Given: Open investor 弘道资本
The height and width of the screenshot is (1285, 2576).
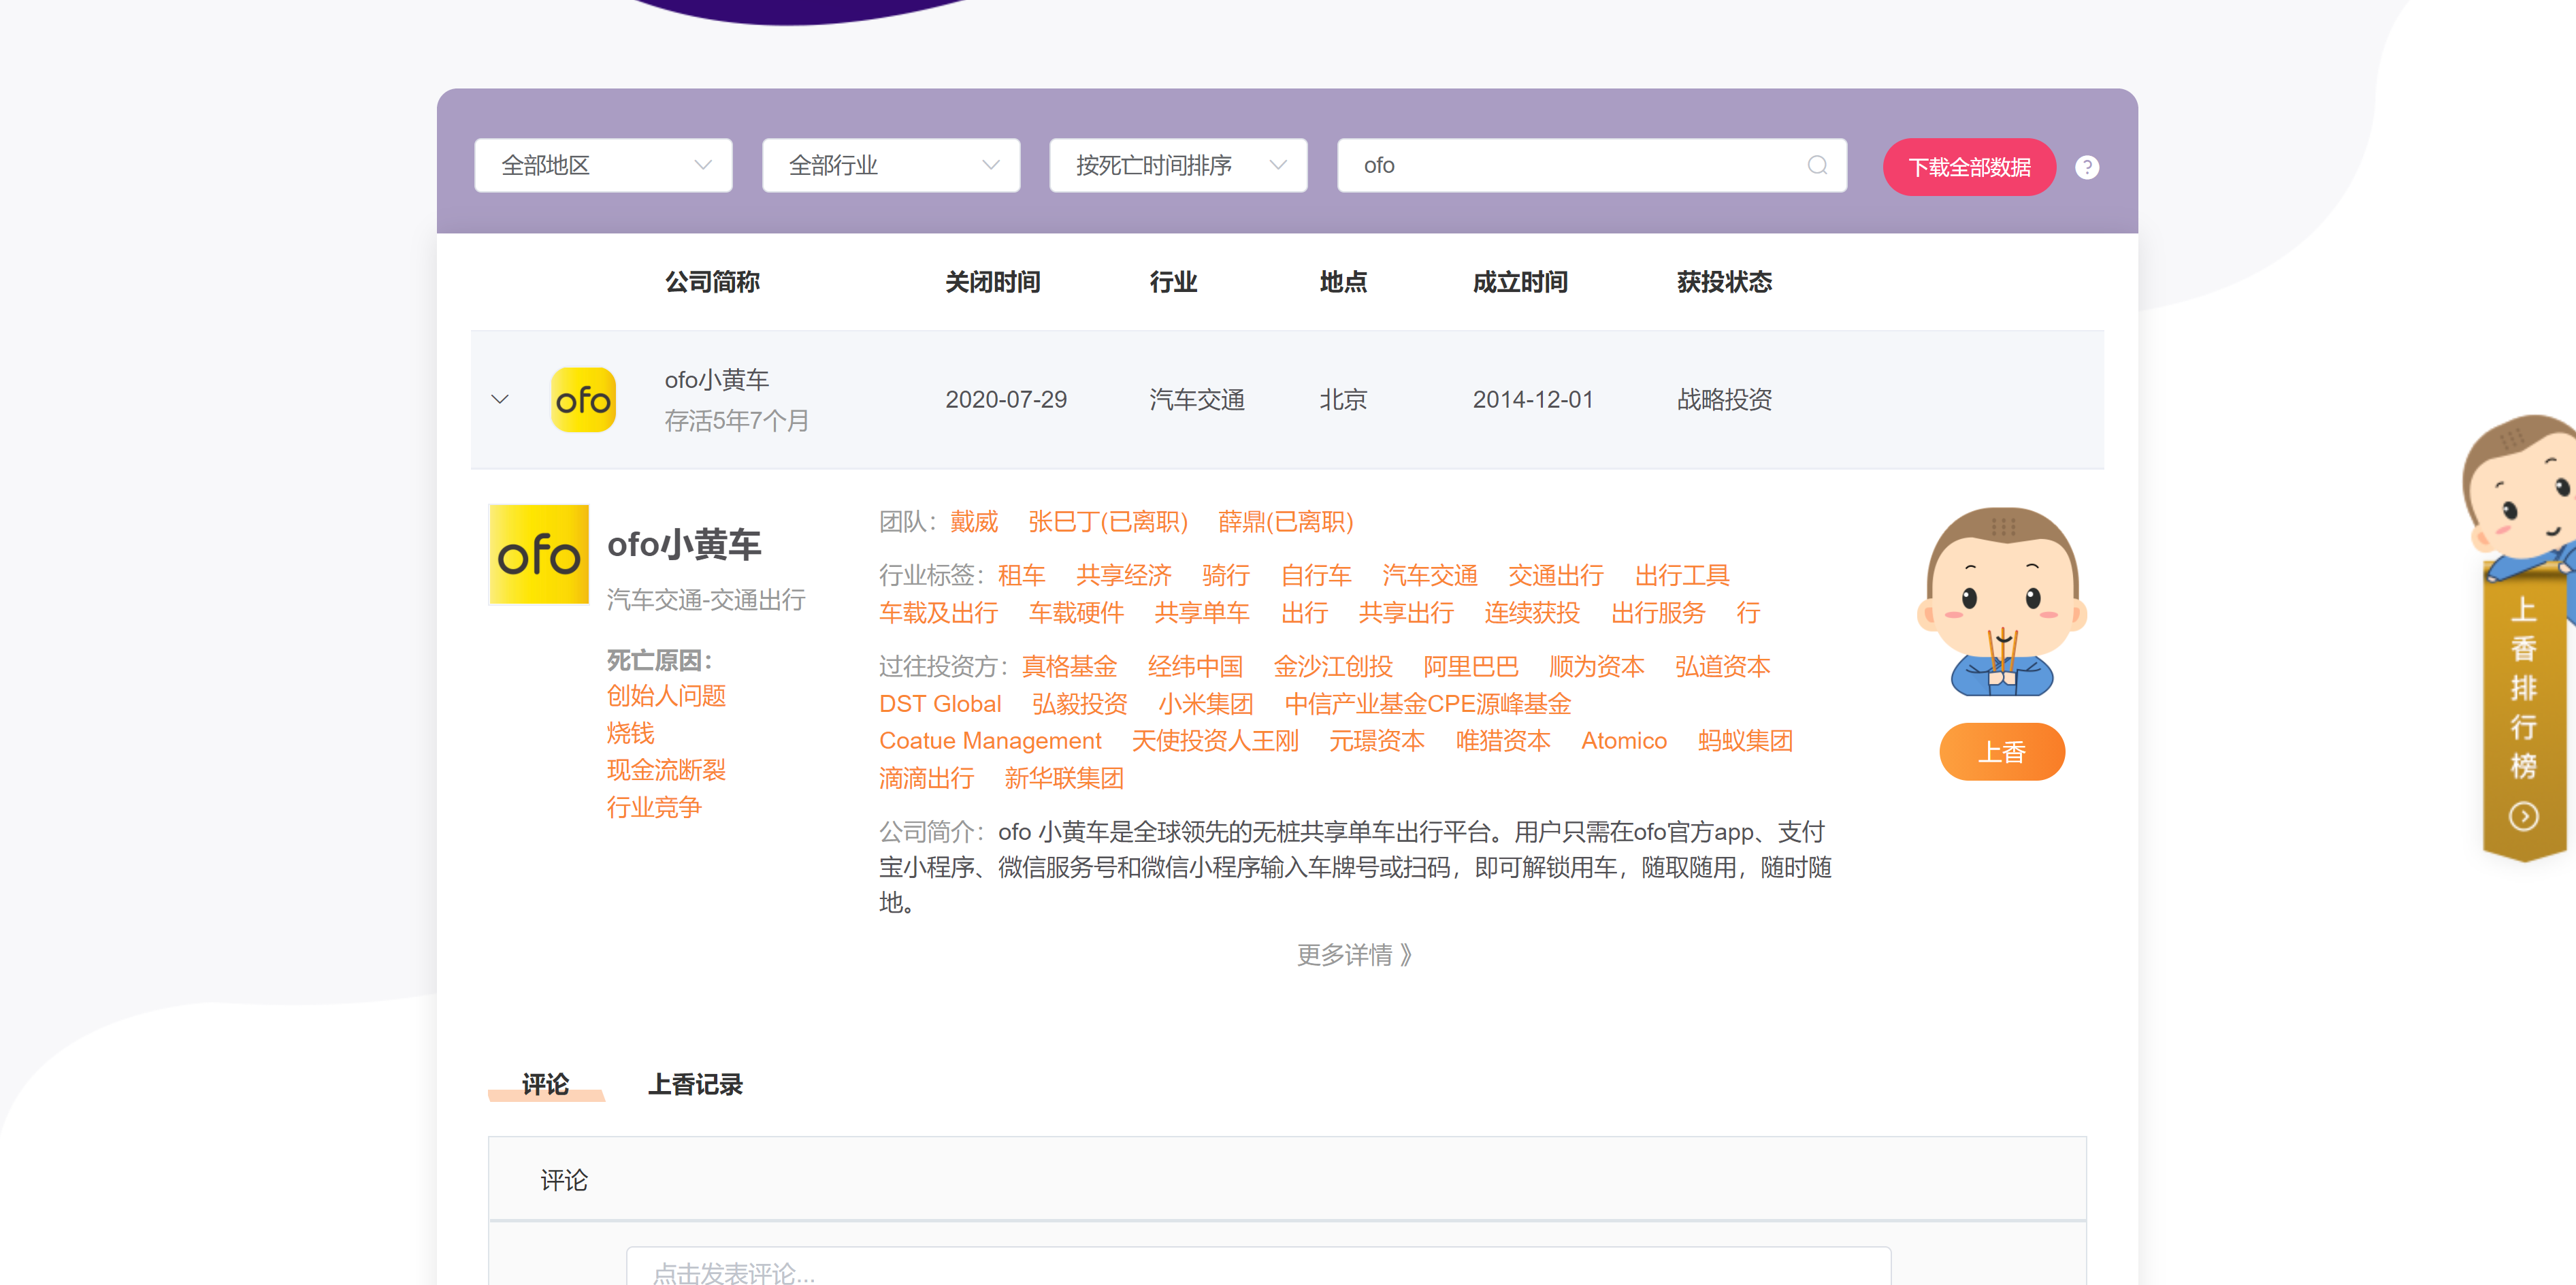Looking at the screenshot, I should point(1723,667).
